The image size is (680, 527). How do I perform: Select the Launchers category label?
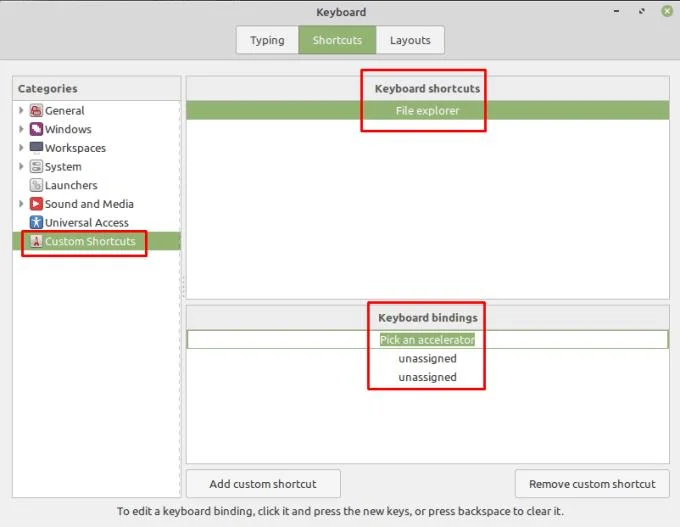(71, 185)
